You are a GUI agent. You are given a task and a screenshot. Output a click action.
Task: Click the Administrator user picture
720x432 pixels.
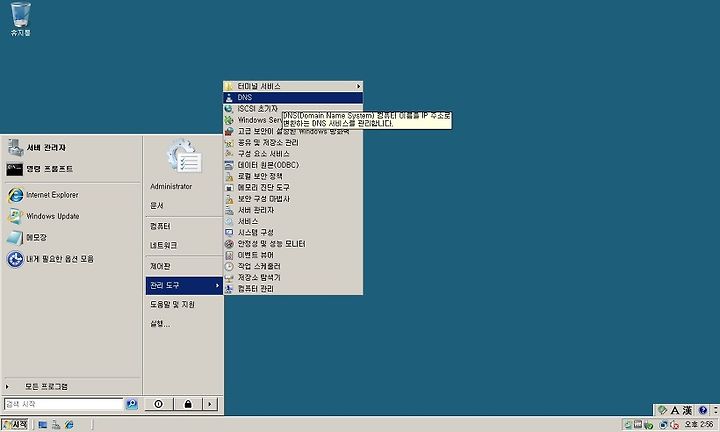coord(184,157)
